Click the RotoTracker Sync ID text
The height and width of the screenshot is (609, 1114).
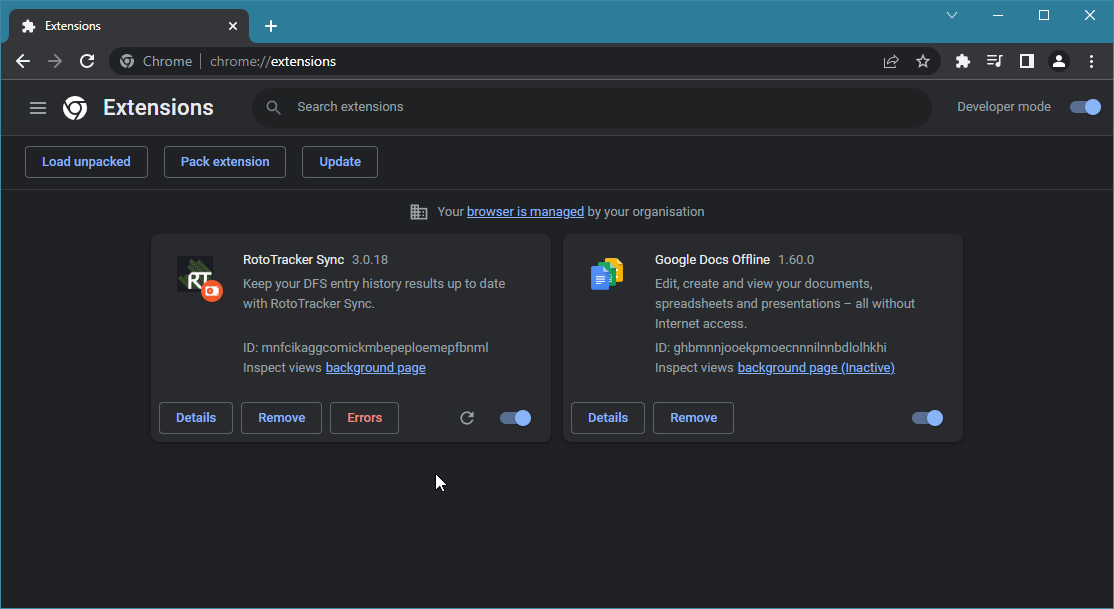[x=366, y=347]
